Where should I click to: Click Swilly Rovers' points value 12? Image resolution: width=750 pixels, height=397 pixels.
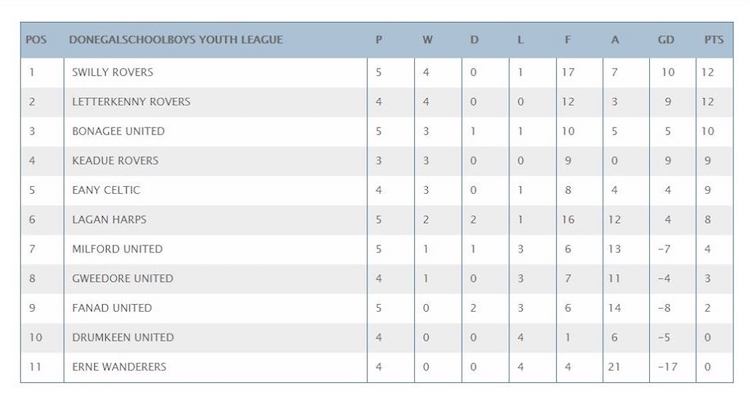click(707, 72)
